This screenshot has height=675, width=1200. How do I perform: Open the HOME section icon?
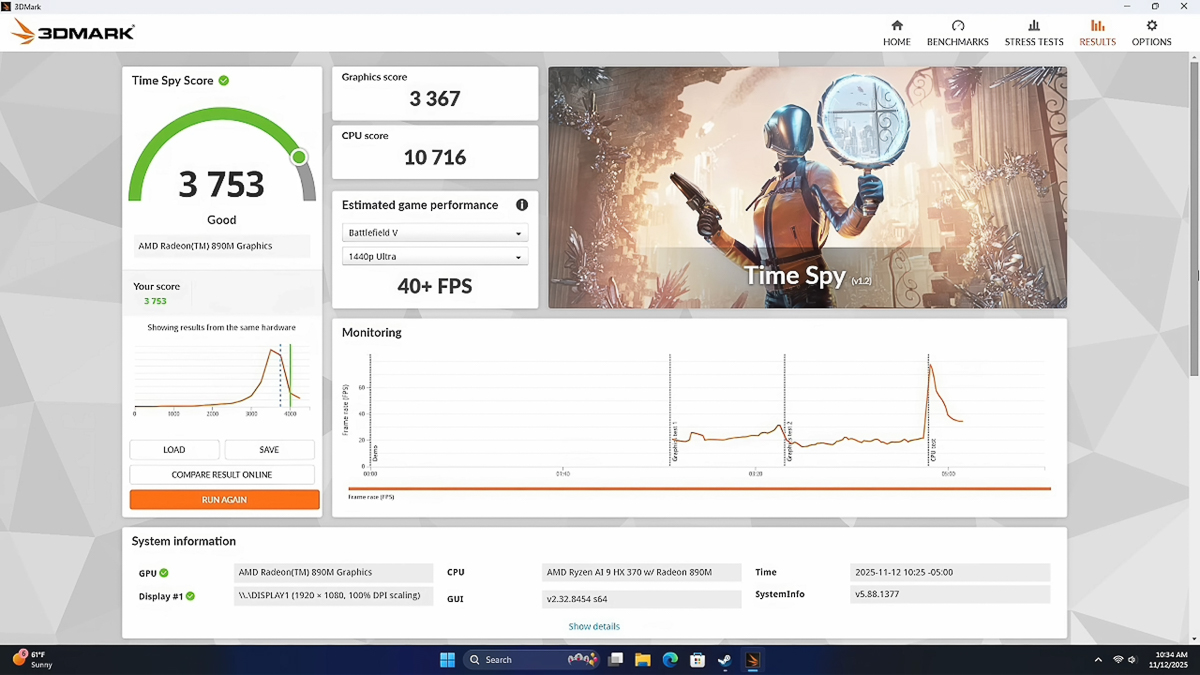coord(896,26)
